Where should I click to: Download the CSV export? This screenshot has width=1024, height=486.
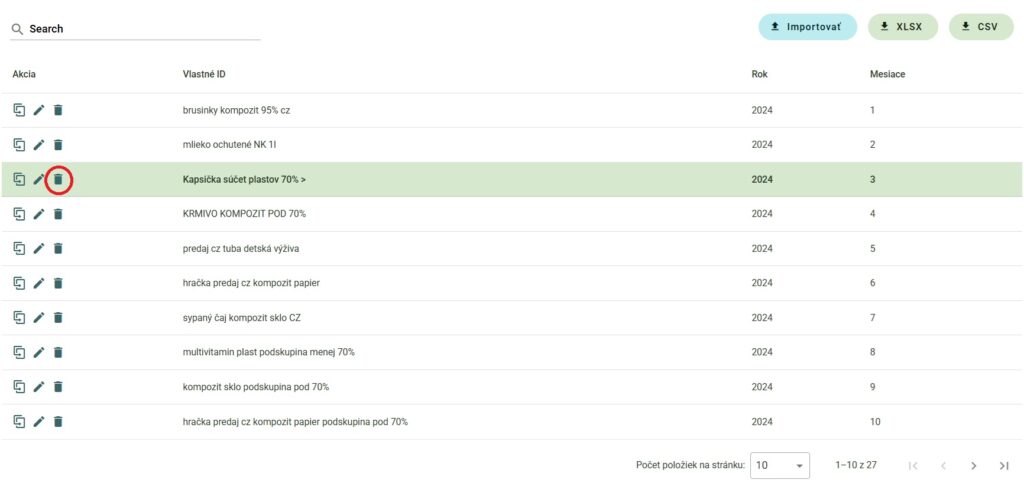980,27
